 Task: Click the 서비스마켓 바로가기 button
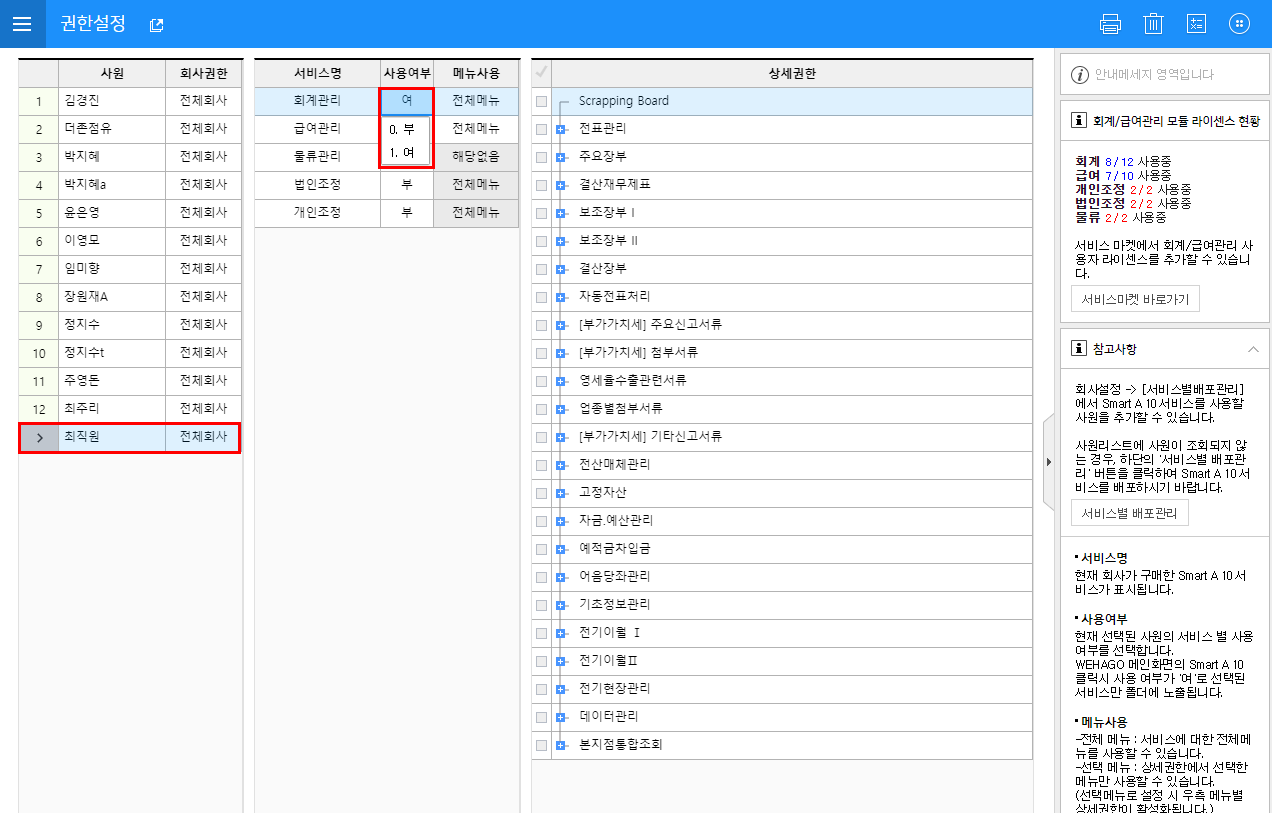(1135, 300)
